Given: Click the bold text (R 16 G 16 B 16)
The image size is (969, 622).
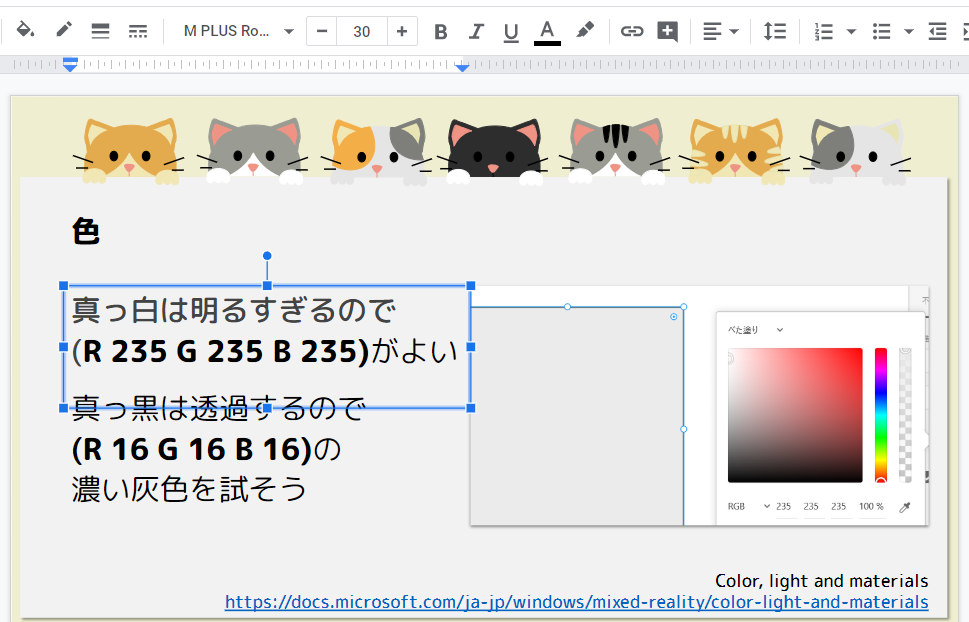Looking at the screenshot, I should (192, 449).
